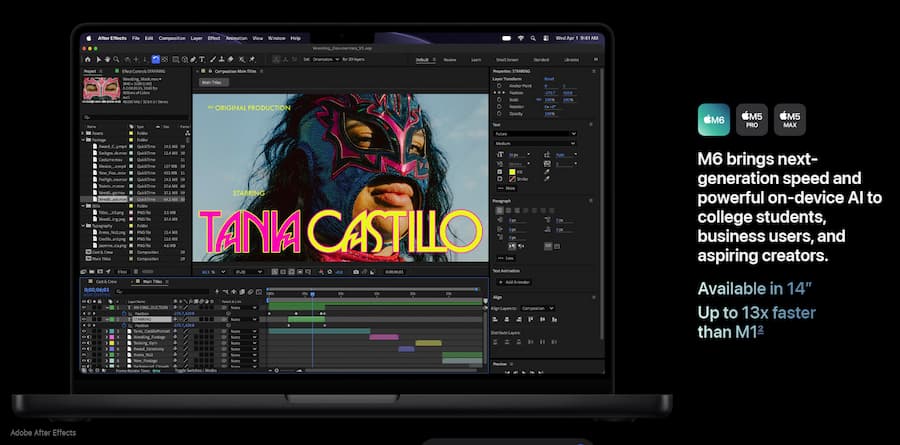Screen dimensions: 900x445
Task: Open the viewer magnification percentage dropdown
Action: pos(214,272)
